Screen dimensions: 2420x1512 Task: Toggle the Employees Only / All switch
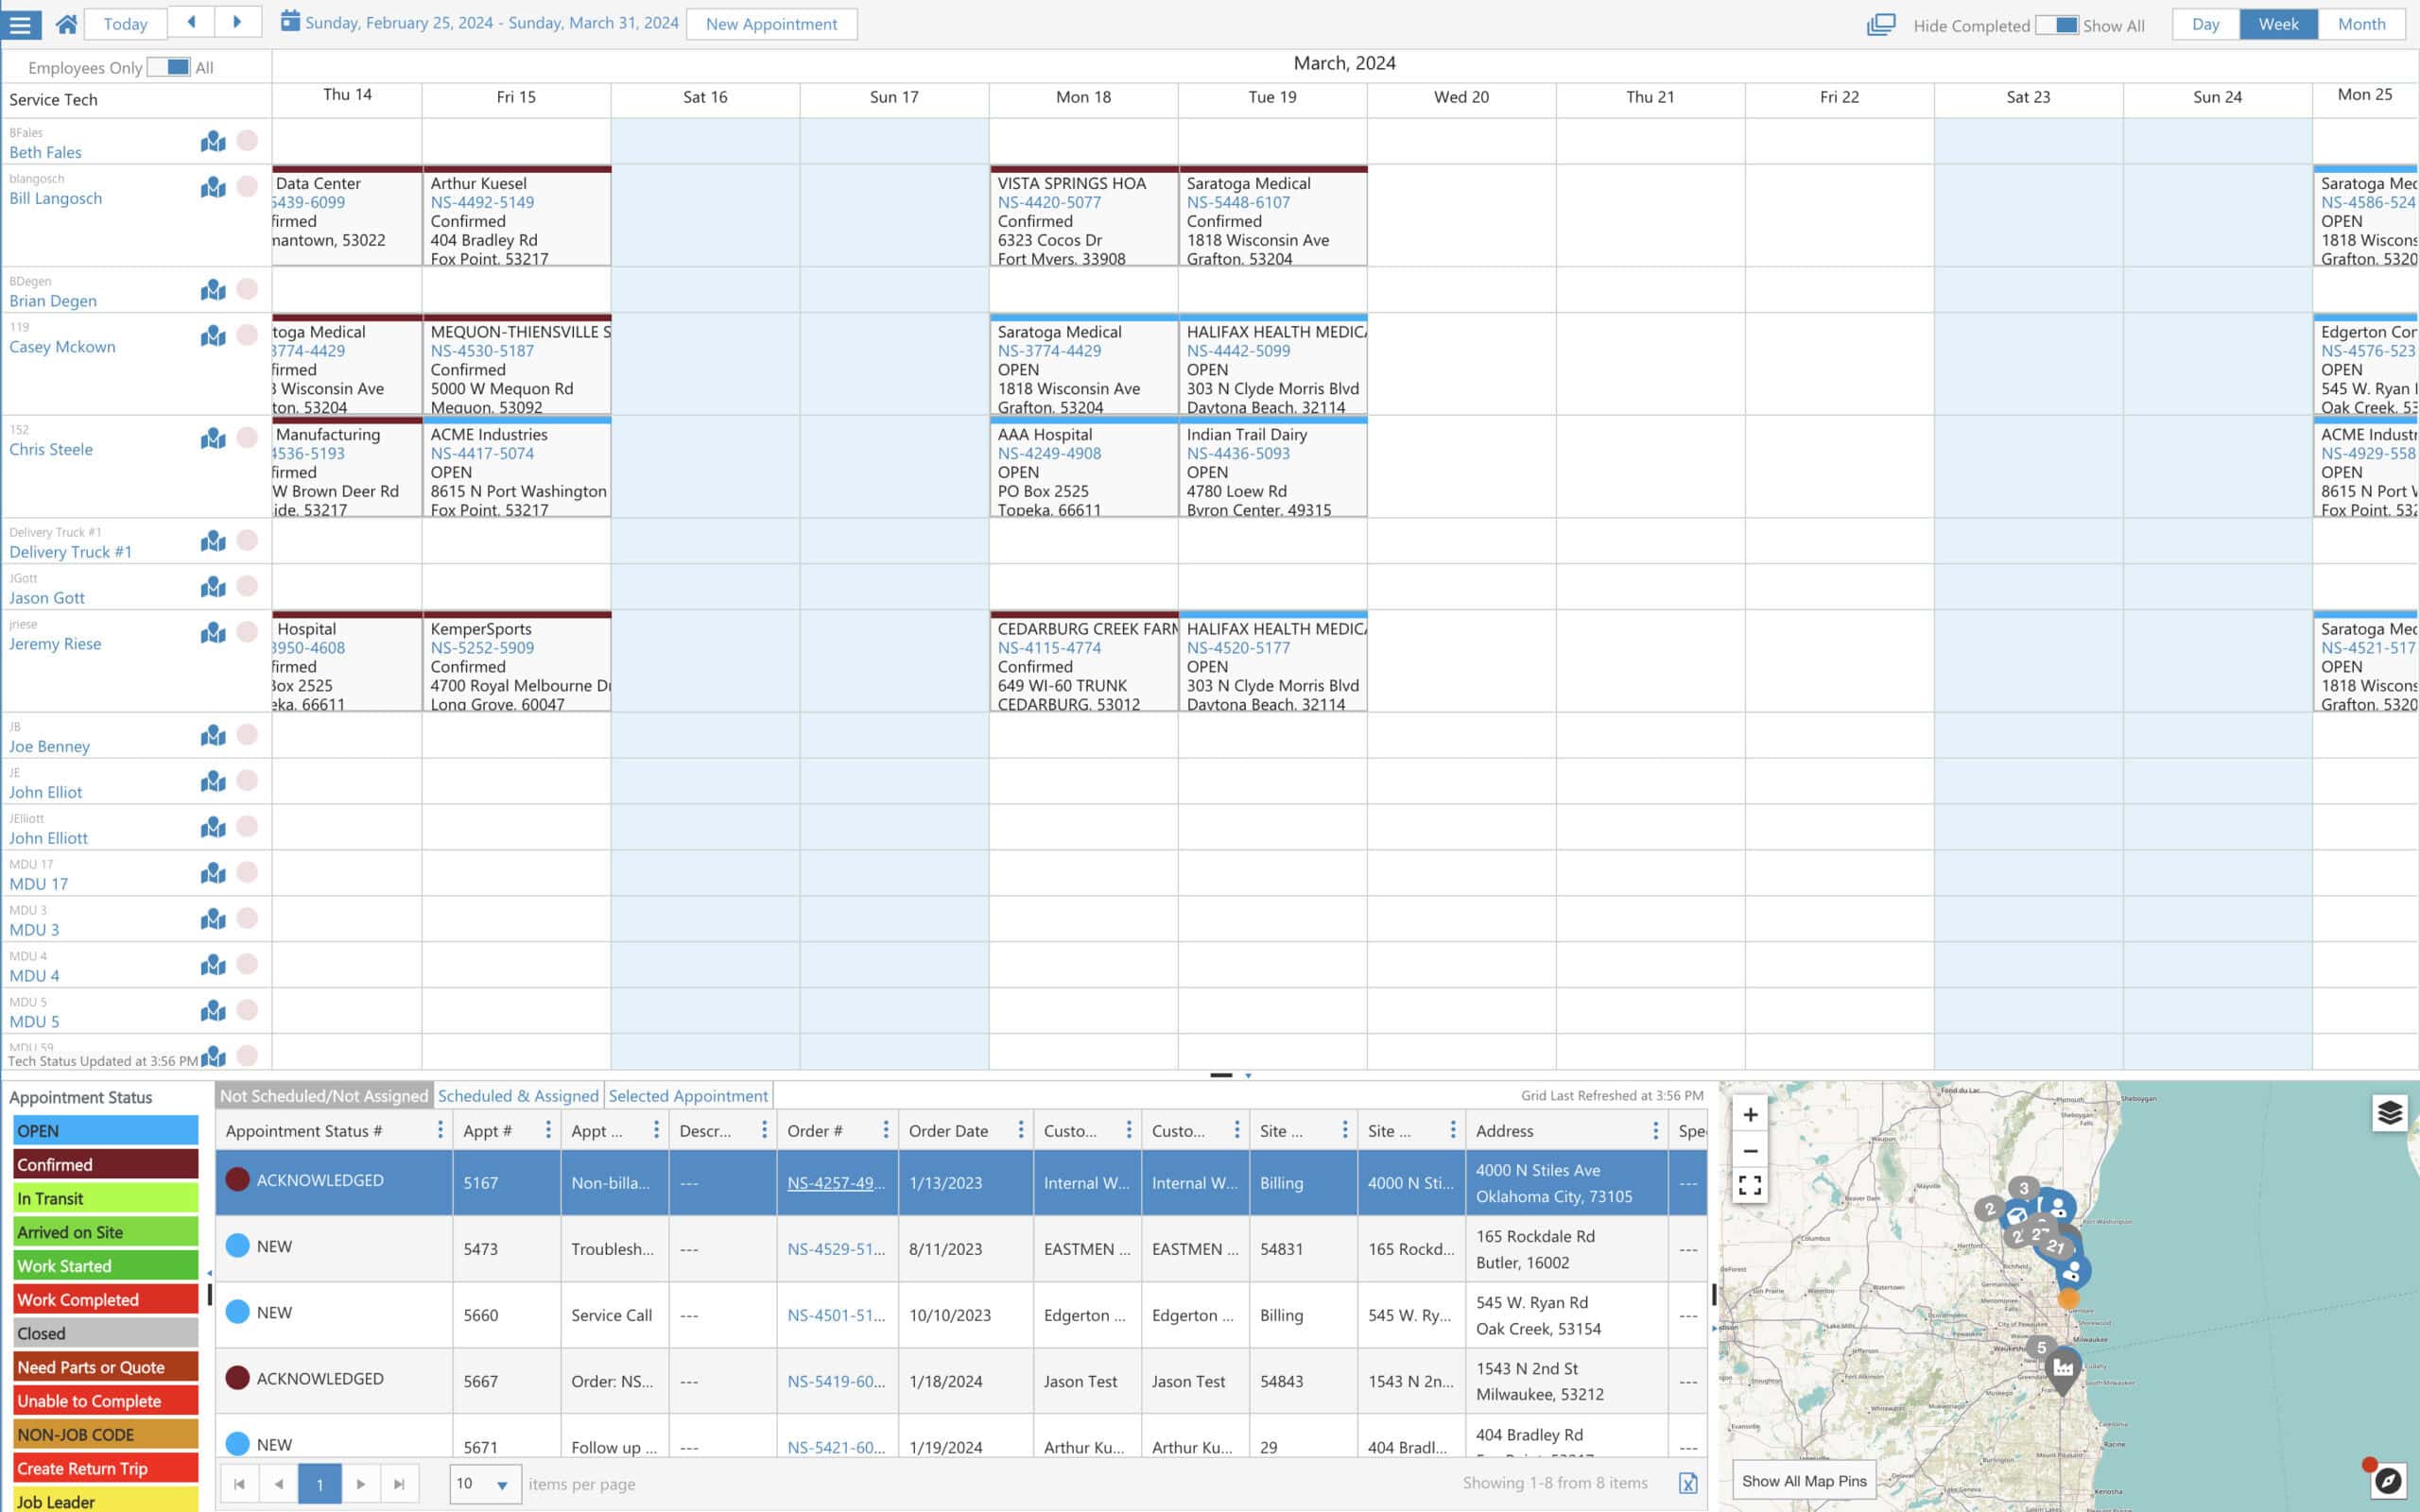tap(170, 67)
